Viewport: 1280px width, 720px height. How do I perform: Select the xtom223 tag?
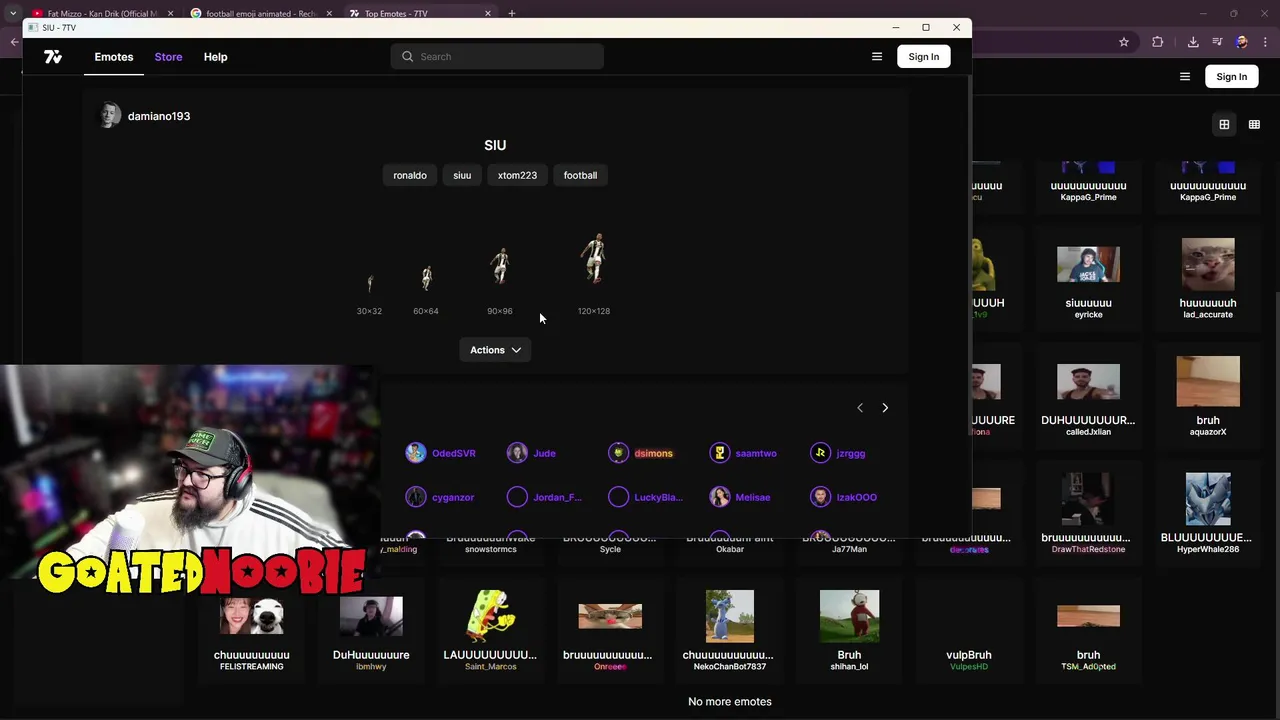click(517, 175)
